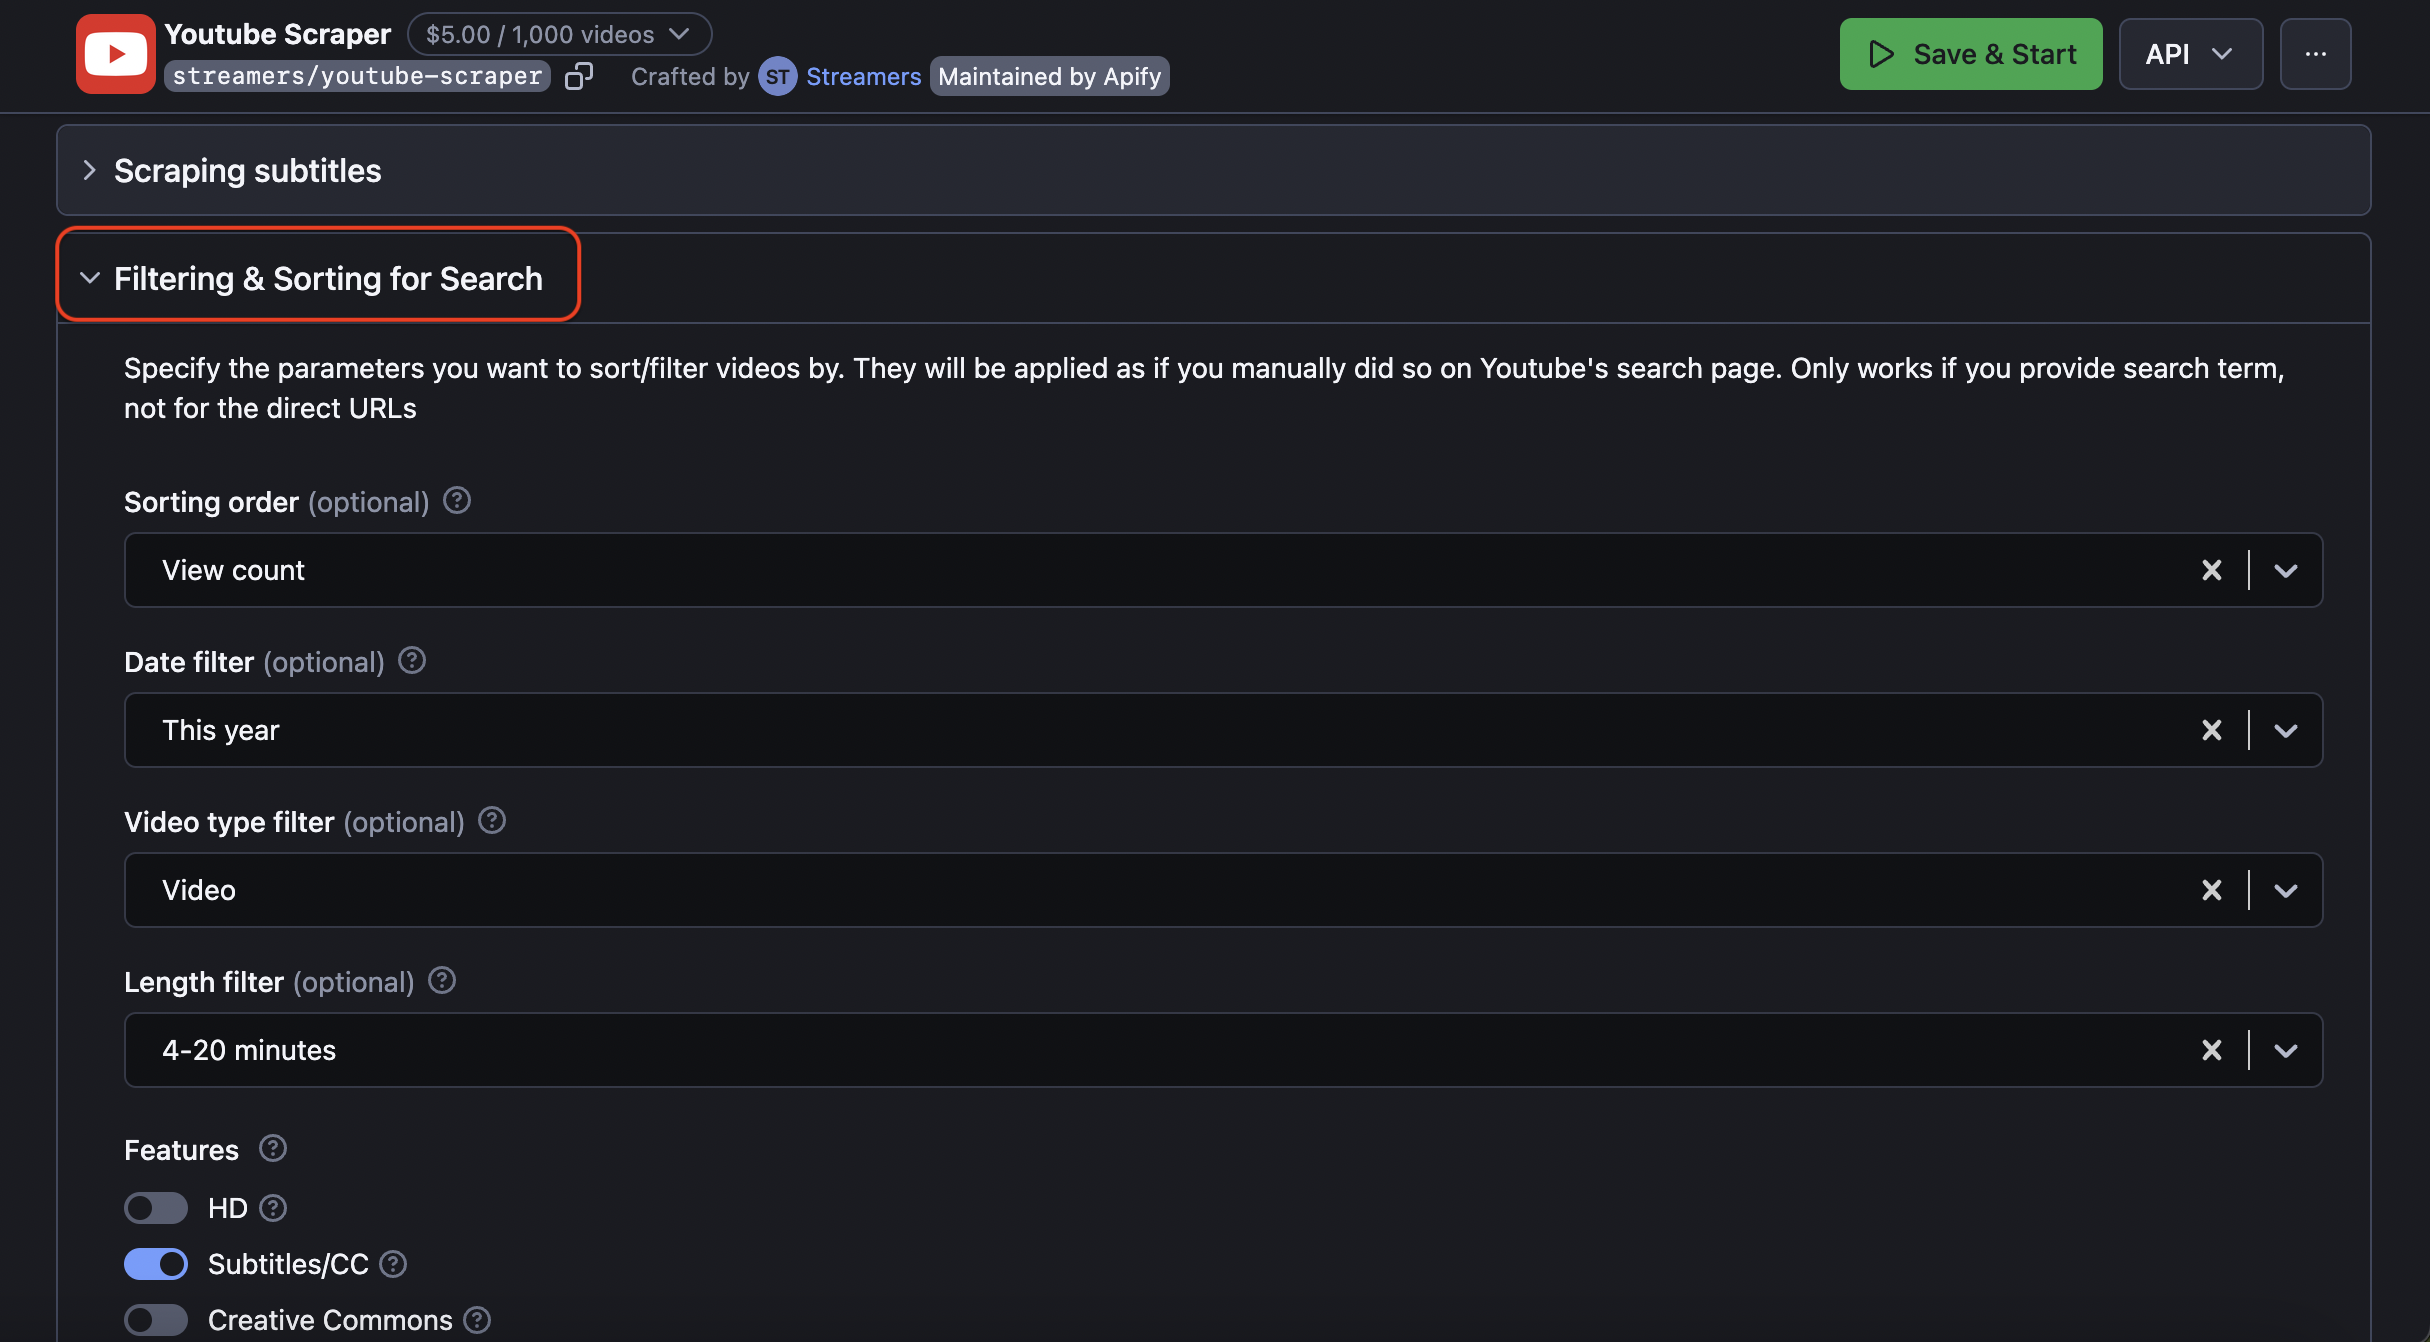Click the Save & Start button
Image resolution: width=2430 pixels, height=1342 pixels.
[1969, 53]
